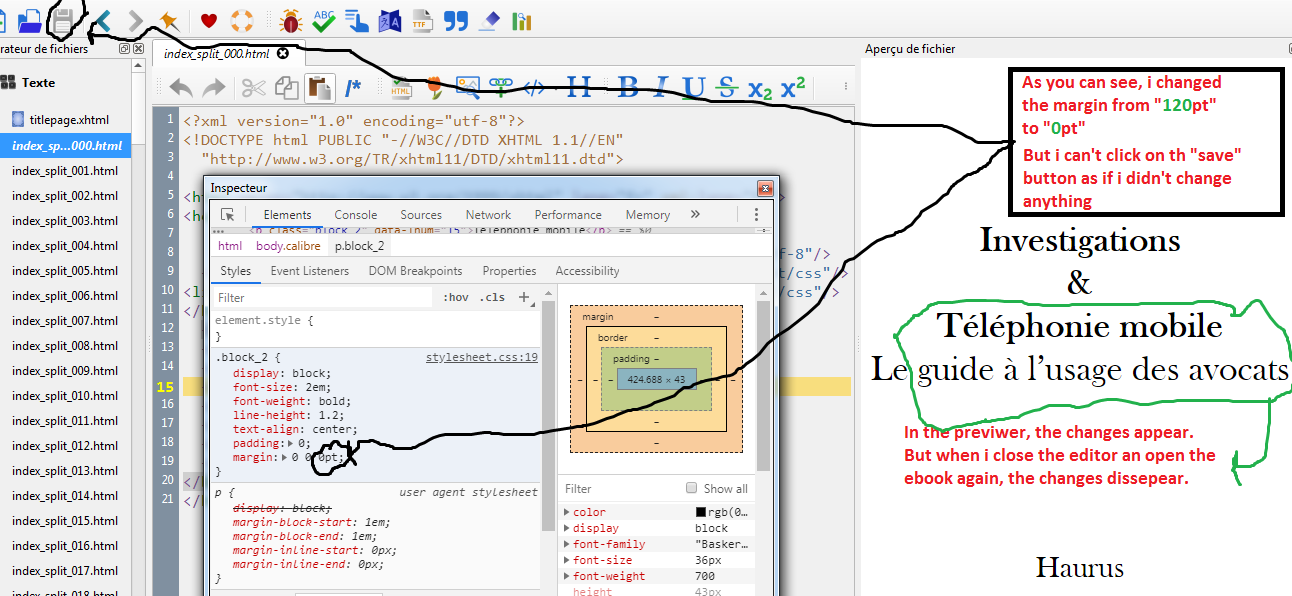Viewport: 1292px width, 596px height.
Task: Expand the font-family computed property
Action: (x=568, y=544)
